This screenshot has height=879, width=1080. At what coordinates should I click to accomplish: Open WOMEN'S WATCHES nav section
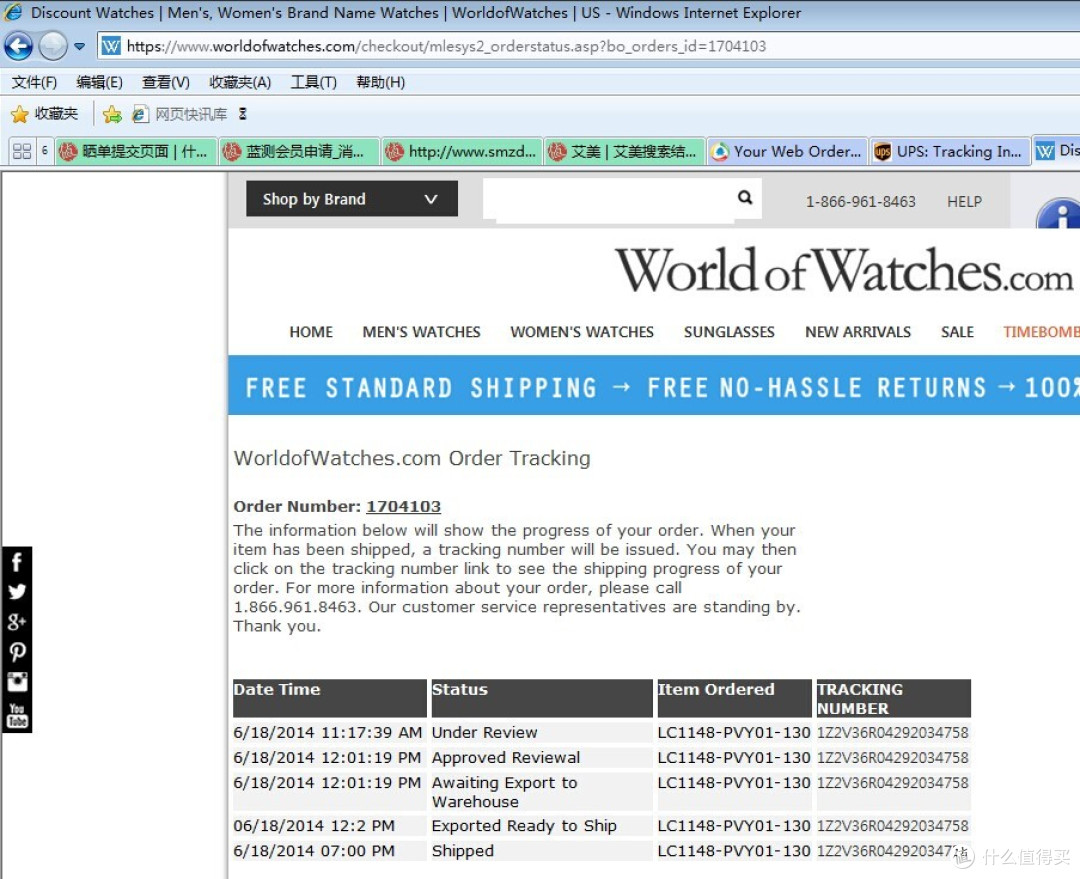click(582, 332)
